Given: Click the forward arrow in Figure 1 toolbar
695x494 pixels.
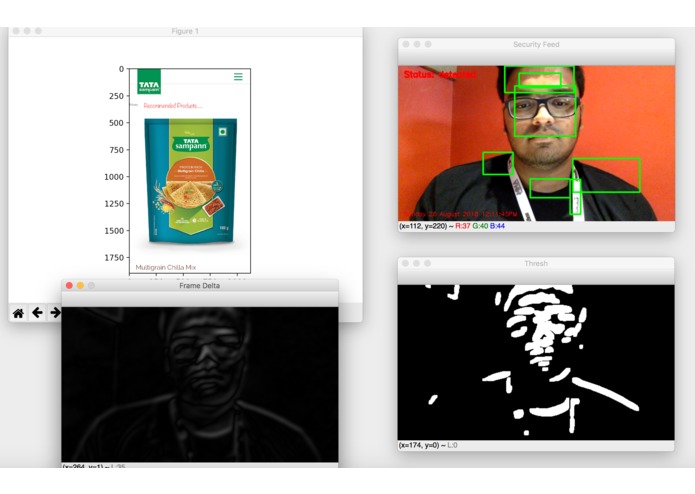Looking at the screenshot, I should (55, 313).
